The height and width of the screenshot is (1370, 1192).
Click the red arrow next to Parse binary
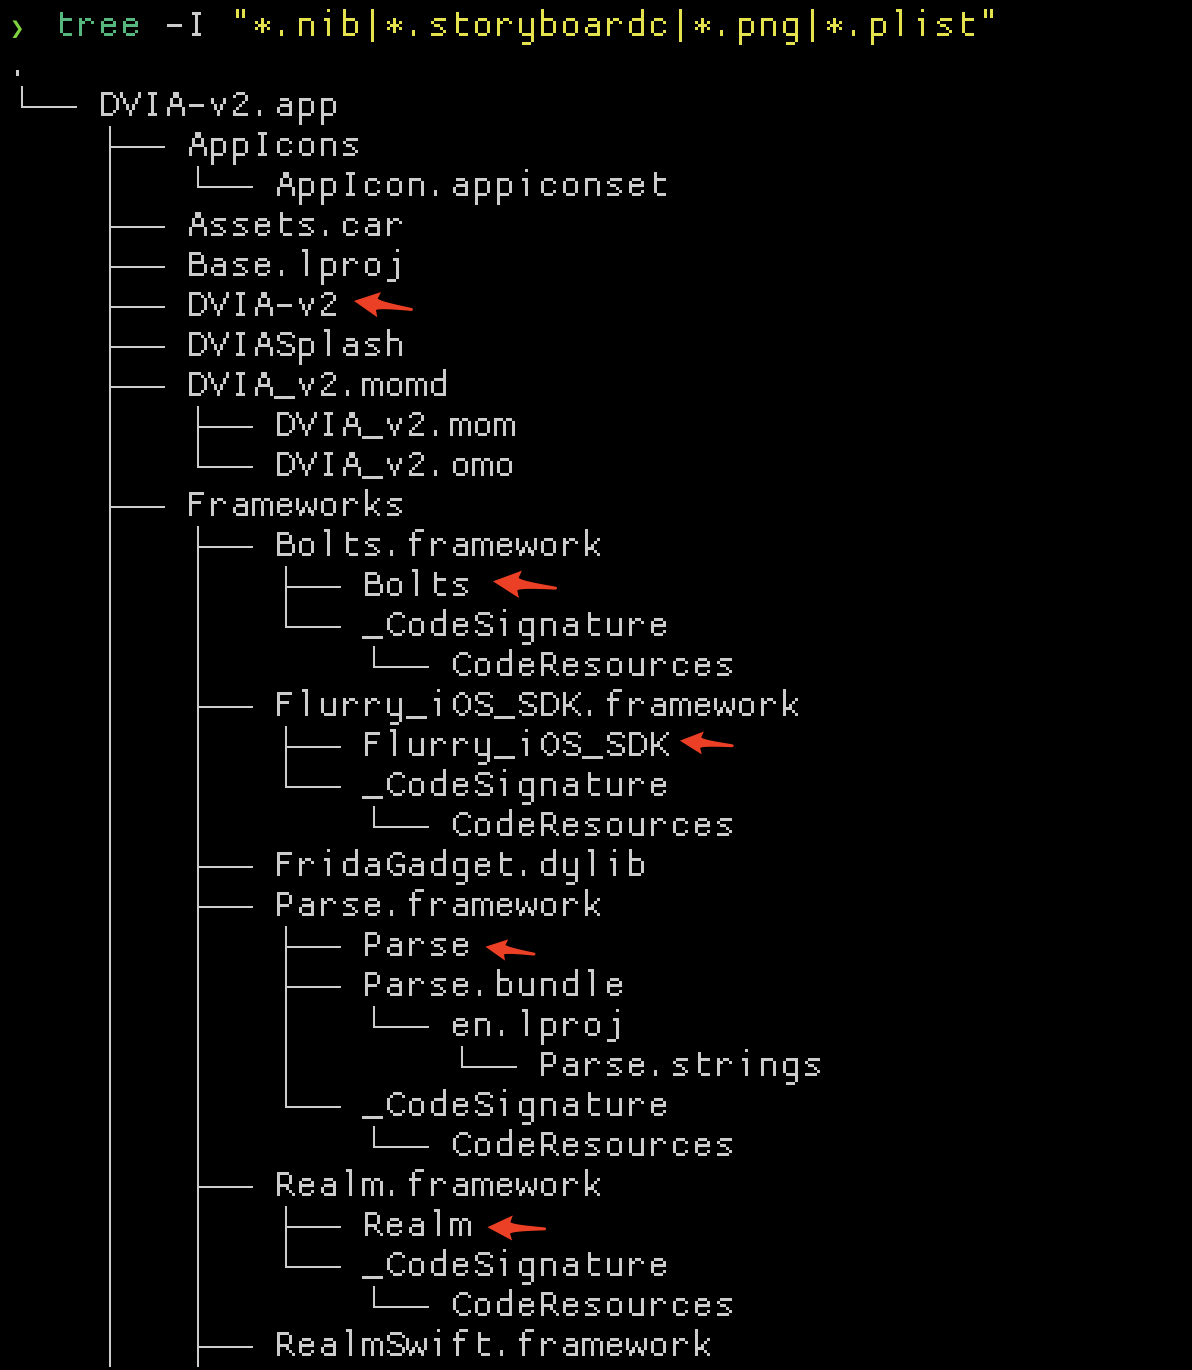pyautogui.click(x=510, y=947)
